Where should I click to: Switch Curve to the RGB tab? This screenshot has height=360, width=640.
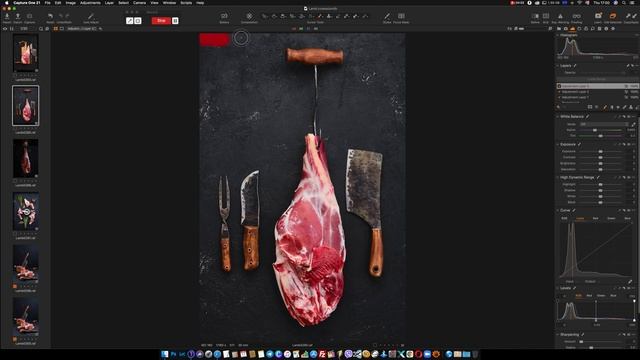(x=564, y=218)
